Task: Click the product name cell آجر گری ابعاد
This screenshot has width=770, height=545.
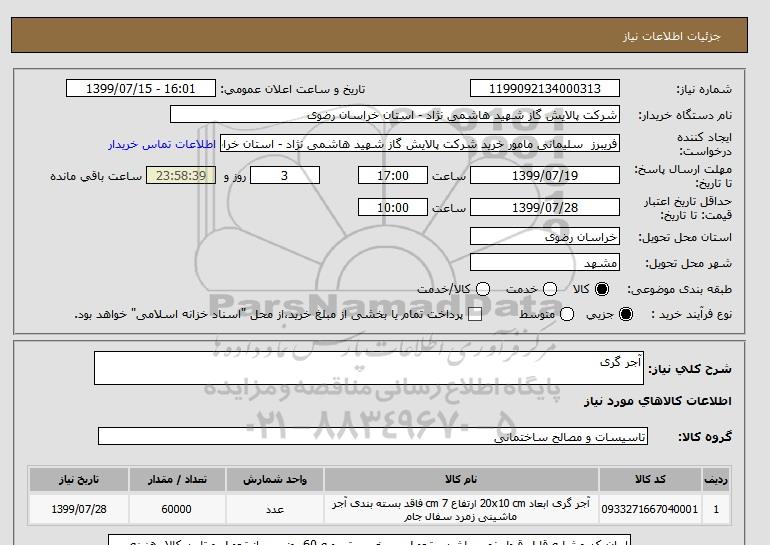Action: pyautogui.click(x=461, y=510)
